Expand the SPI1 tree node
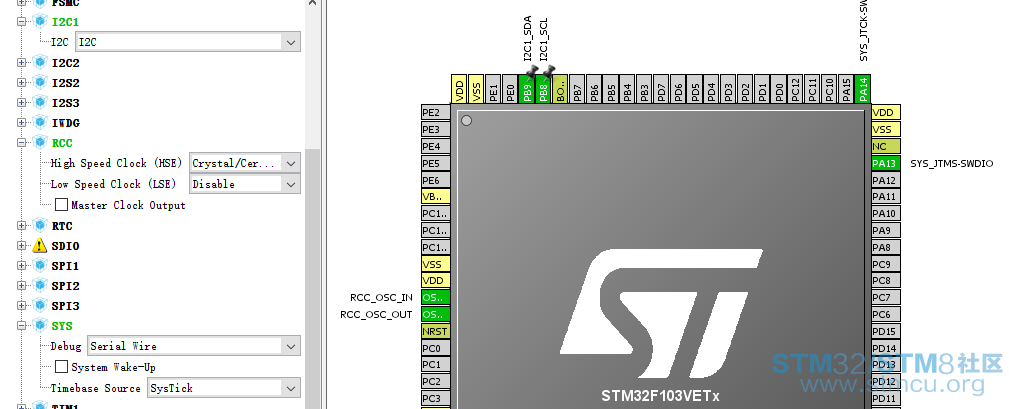The width and height of the screenshot is (1009, 409). [x=21, y=266]
